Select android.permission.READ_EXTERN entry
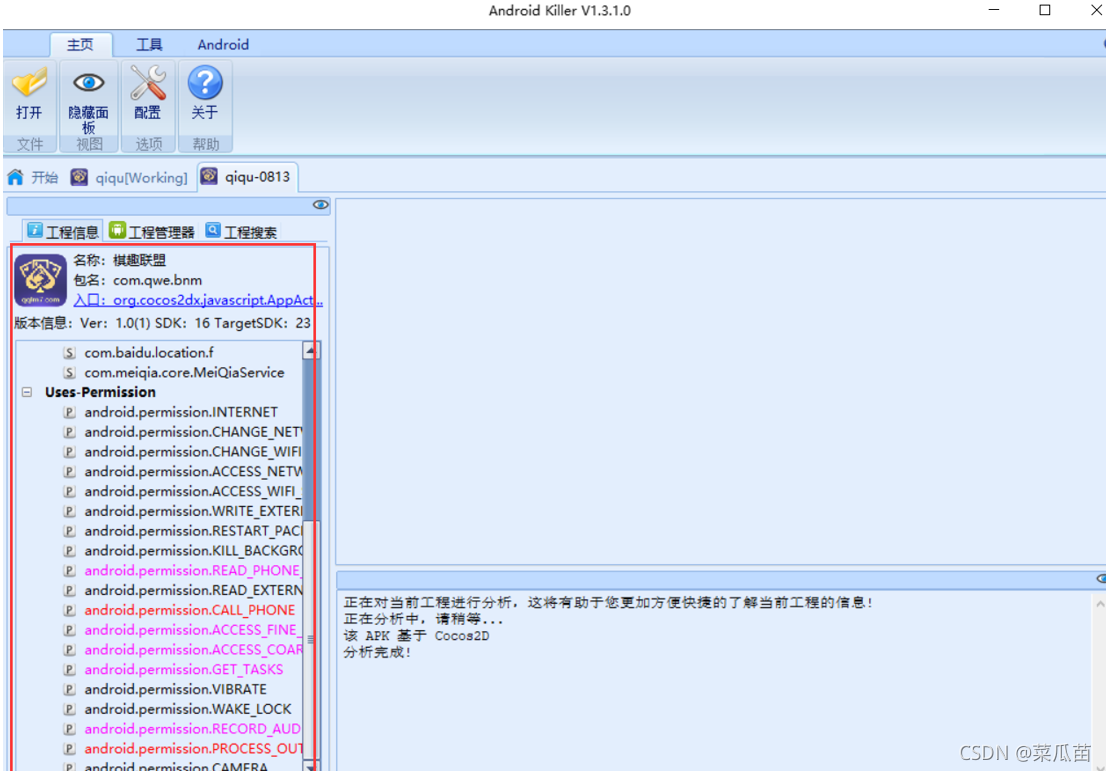The height and width of the screenshot is (771, 1106). click(x=193, y=589)
